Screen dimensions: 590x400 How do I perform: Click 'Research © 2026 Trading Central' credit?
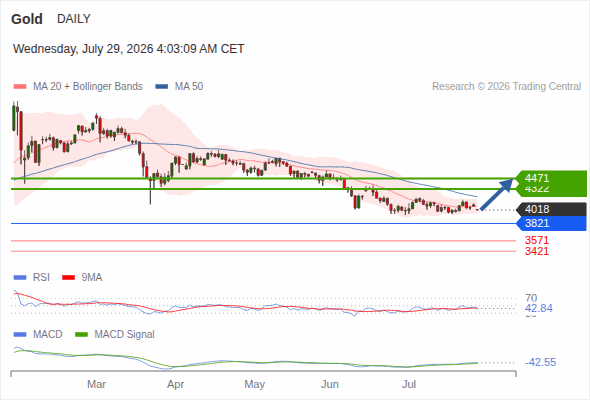(x=506, y=87)
